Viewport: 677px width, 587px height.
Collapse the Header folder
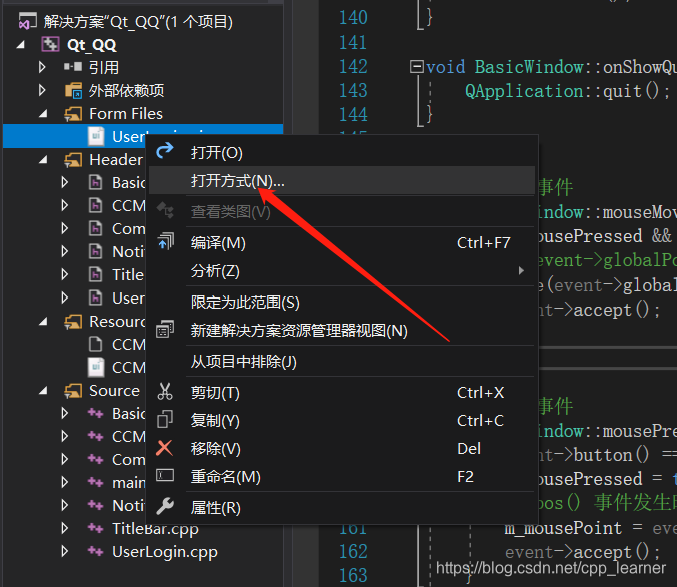click(x=43, y=160)
